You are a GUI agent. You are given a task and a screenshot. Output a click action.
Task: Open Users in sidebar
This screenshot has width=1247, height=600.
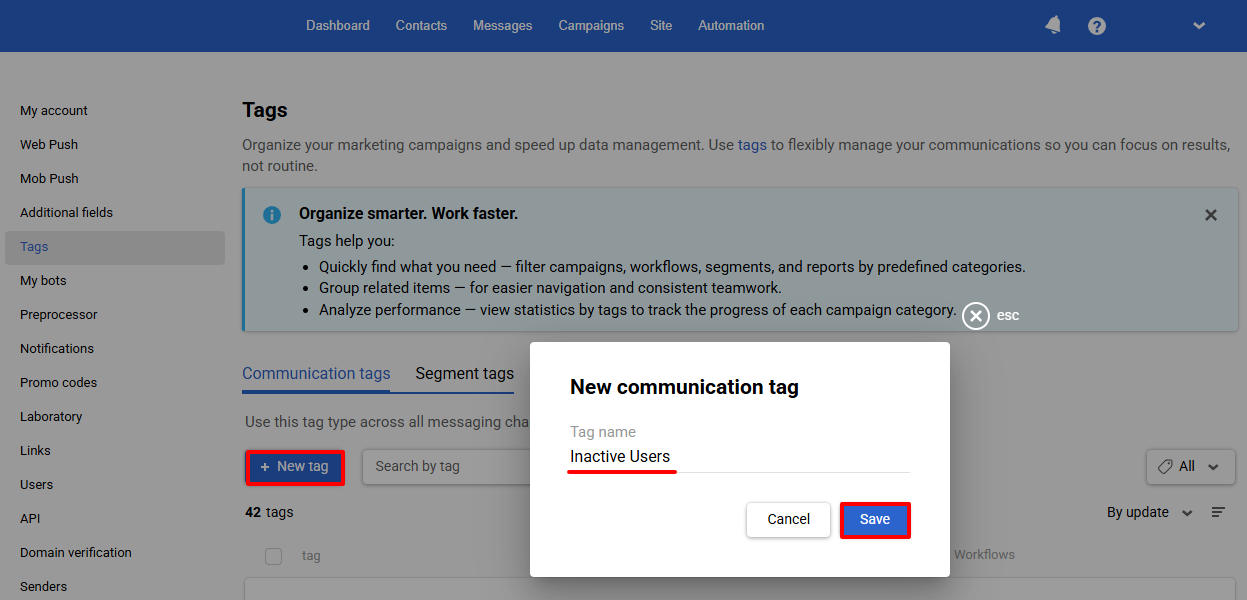pos(37,485)
